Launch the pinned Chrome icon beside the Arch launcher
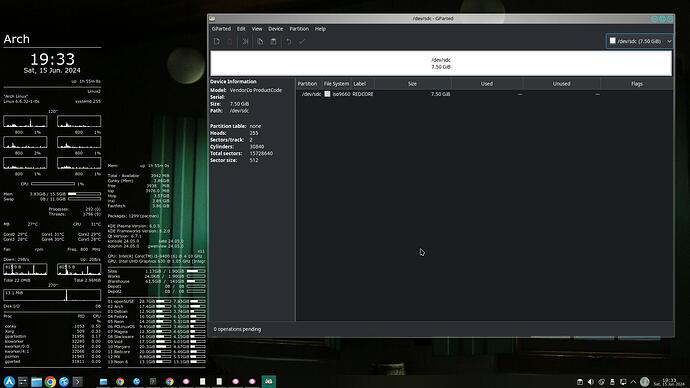This screenshot has height=388, width=690. click(x=50, y=381)
